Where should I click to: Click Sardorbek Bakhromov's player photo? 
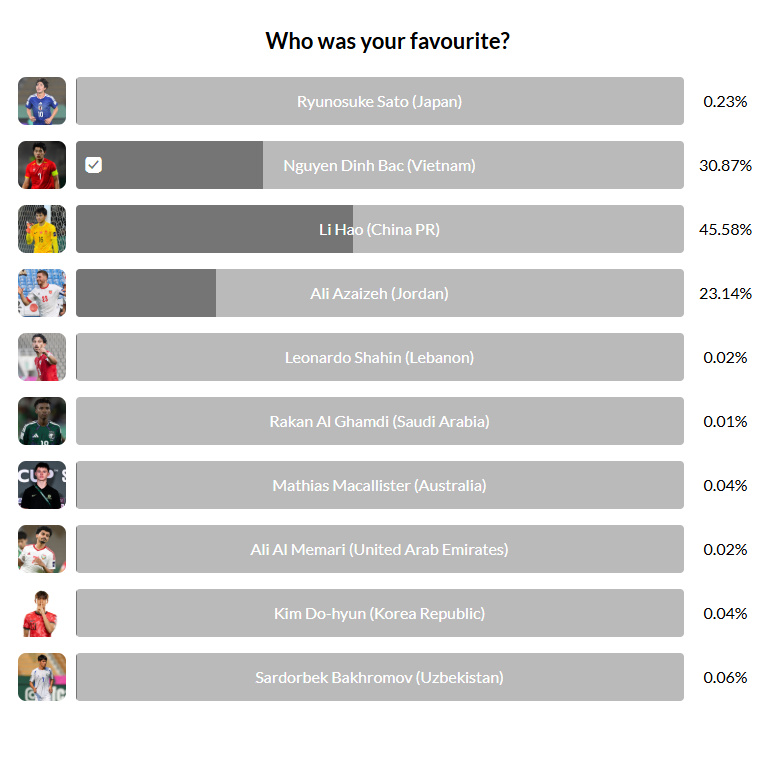click(42, 677)
